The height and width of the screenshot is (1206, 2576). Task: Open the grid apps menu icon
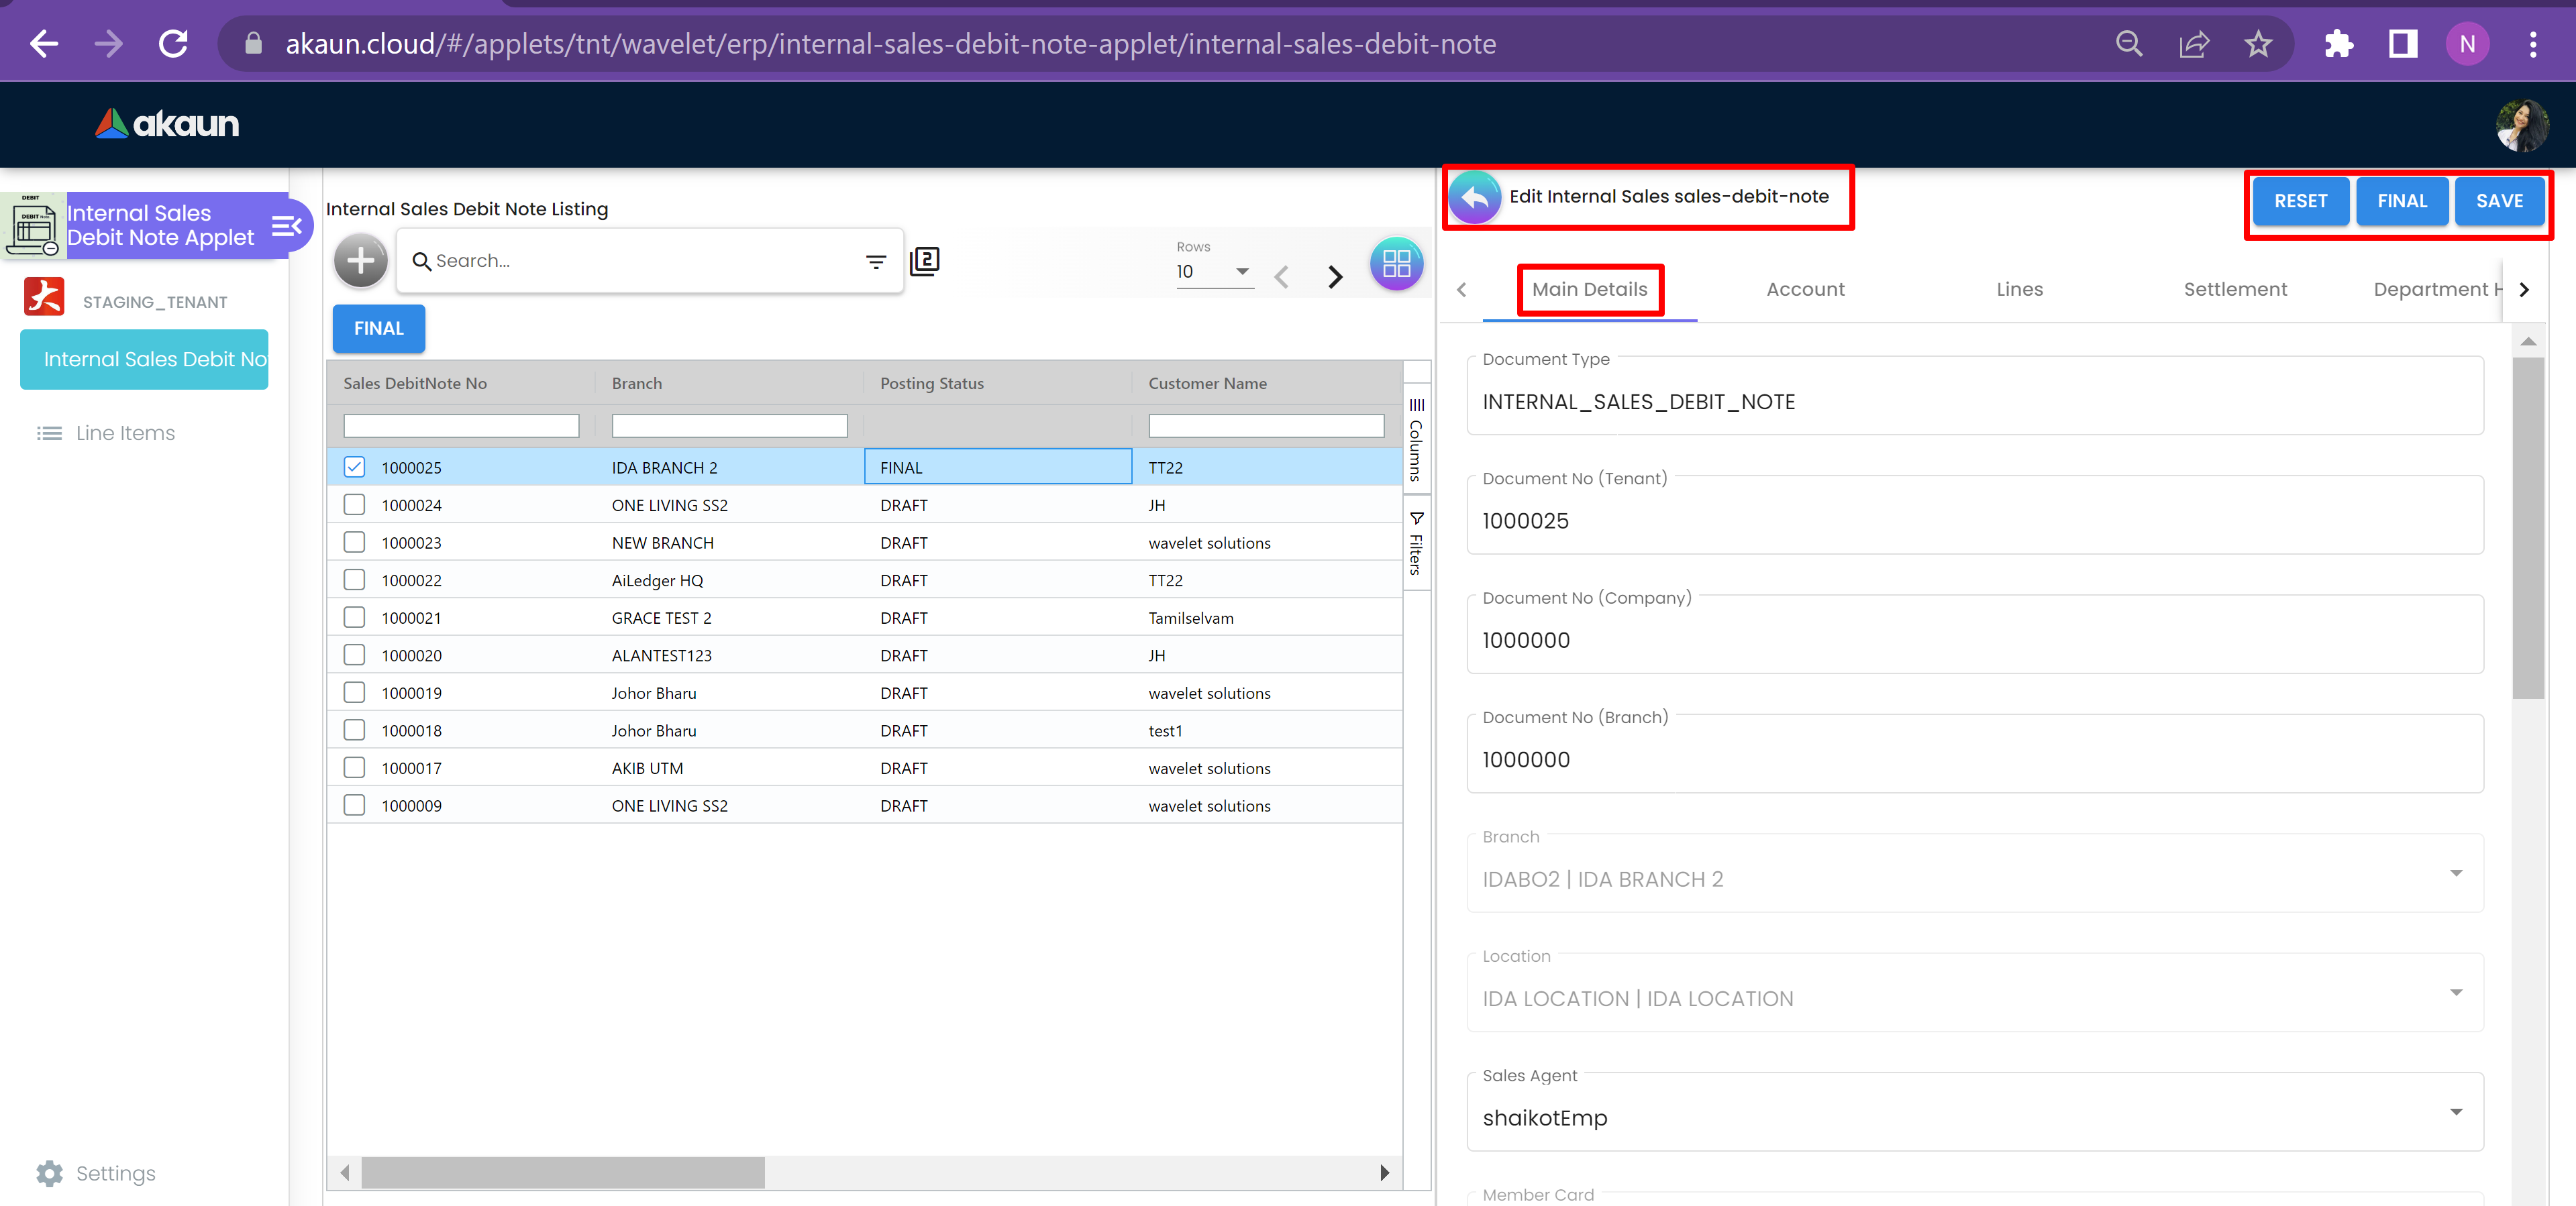(1396, 264)
